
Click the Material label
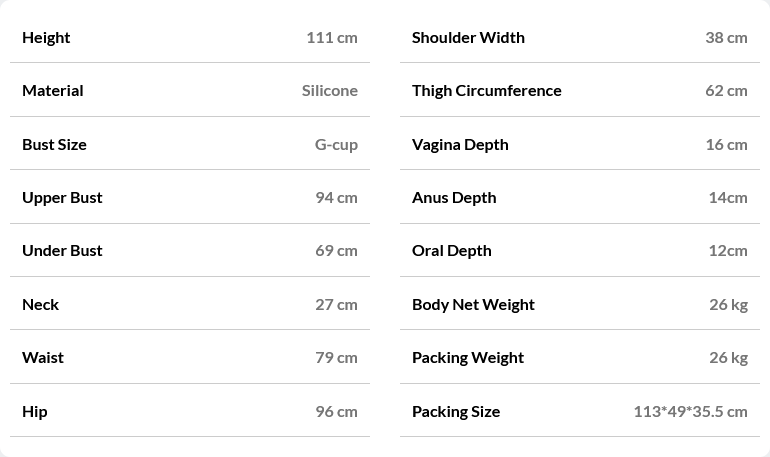[x=53, y=90]
